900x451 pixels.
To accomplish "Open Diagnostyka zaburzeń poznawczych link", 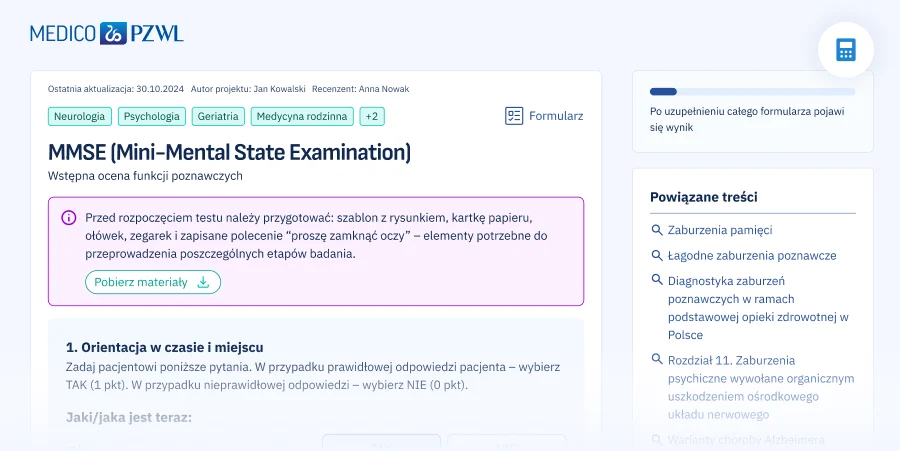I will click(x=758, y=308).
